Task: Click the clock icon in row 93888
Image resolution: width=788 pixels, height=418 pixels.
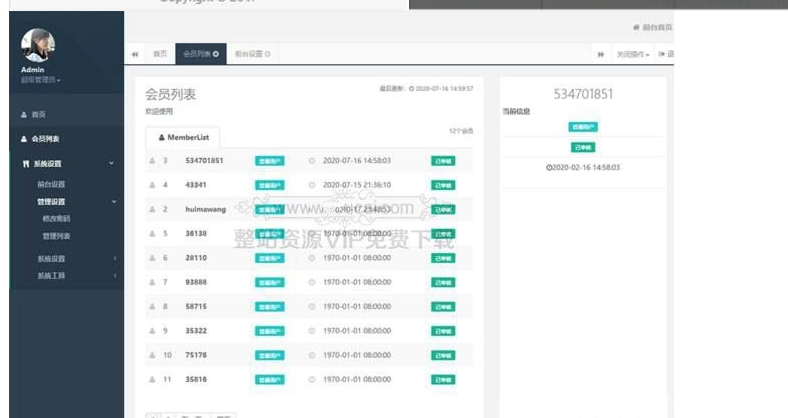Action: [x=312, y=282]
